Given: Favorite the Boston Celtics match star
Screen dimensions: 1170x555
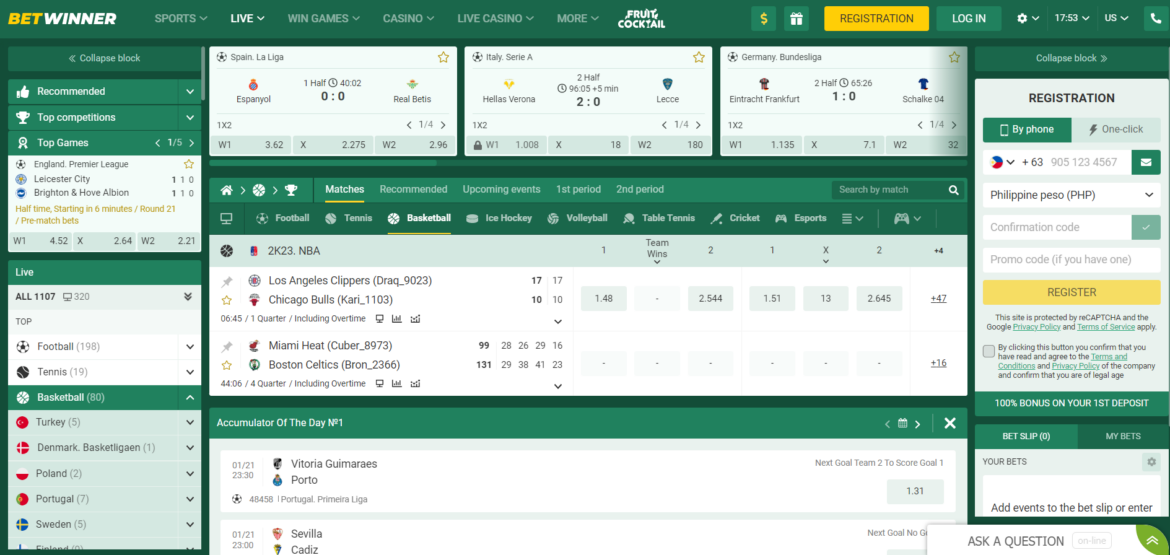Looking at the screenshot, I should (227, 366).
